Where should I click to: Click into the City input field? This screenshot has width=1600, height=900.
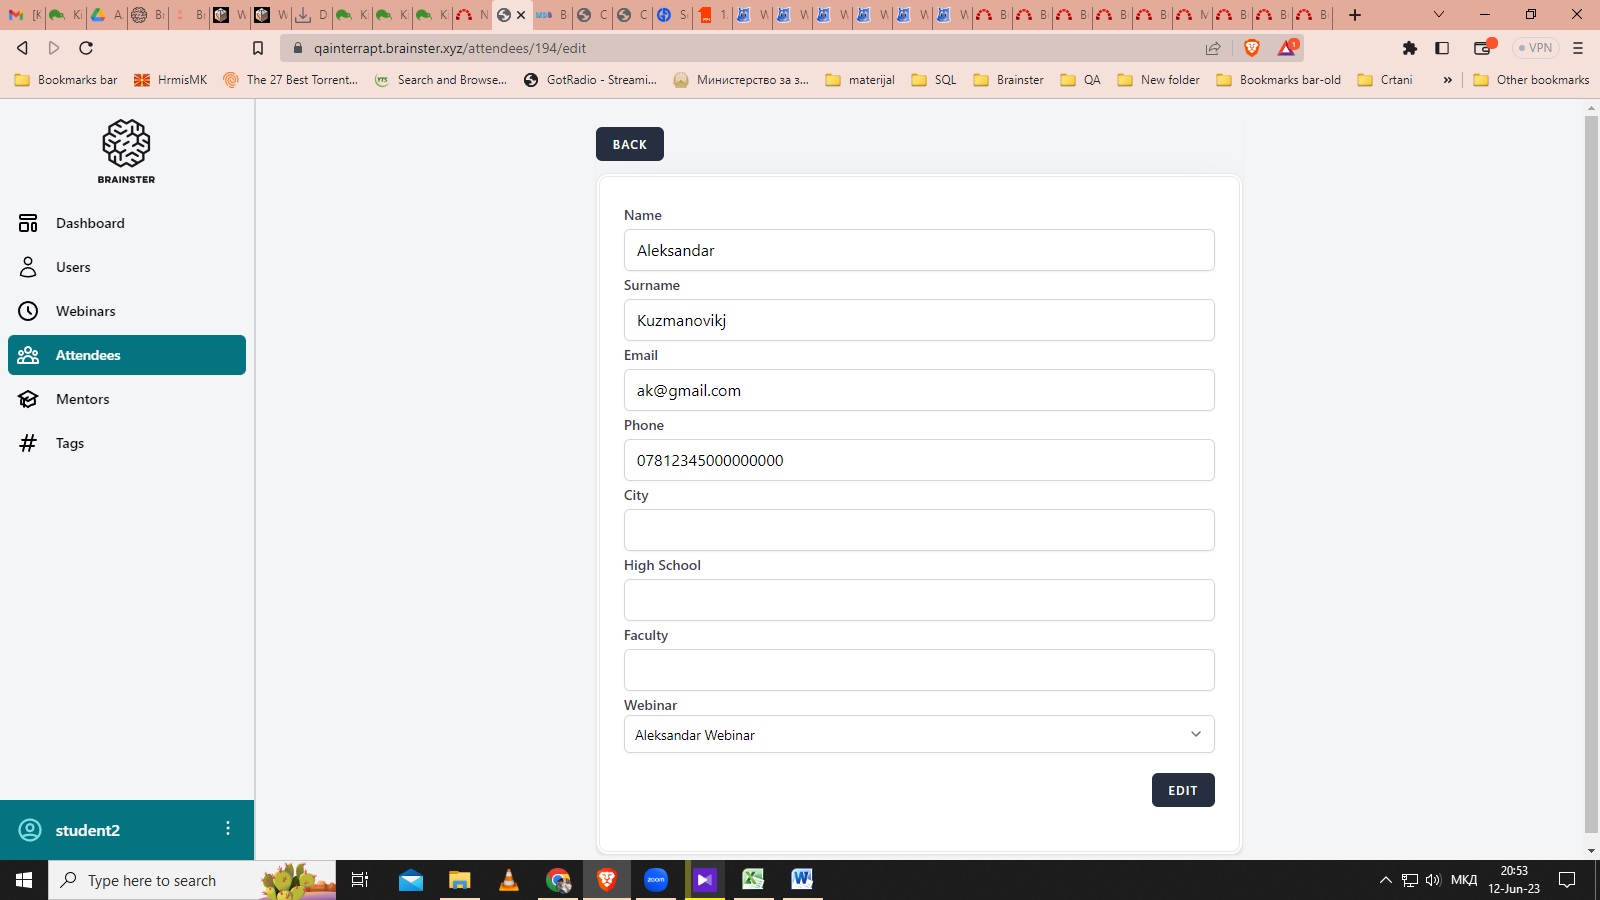tap(918, 530)
